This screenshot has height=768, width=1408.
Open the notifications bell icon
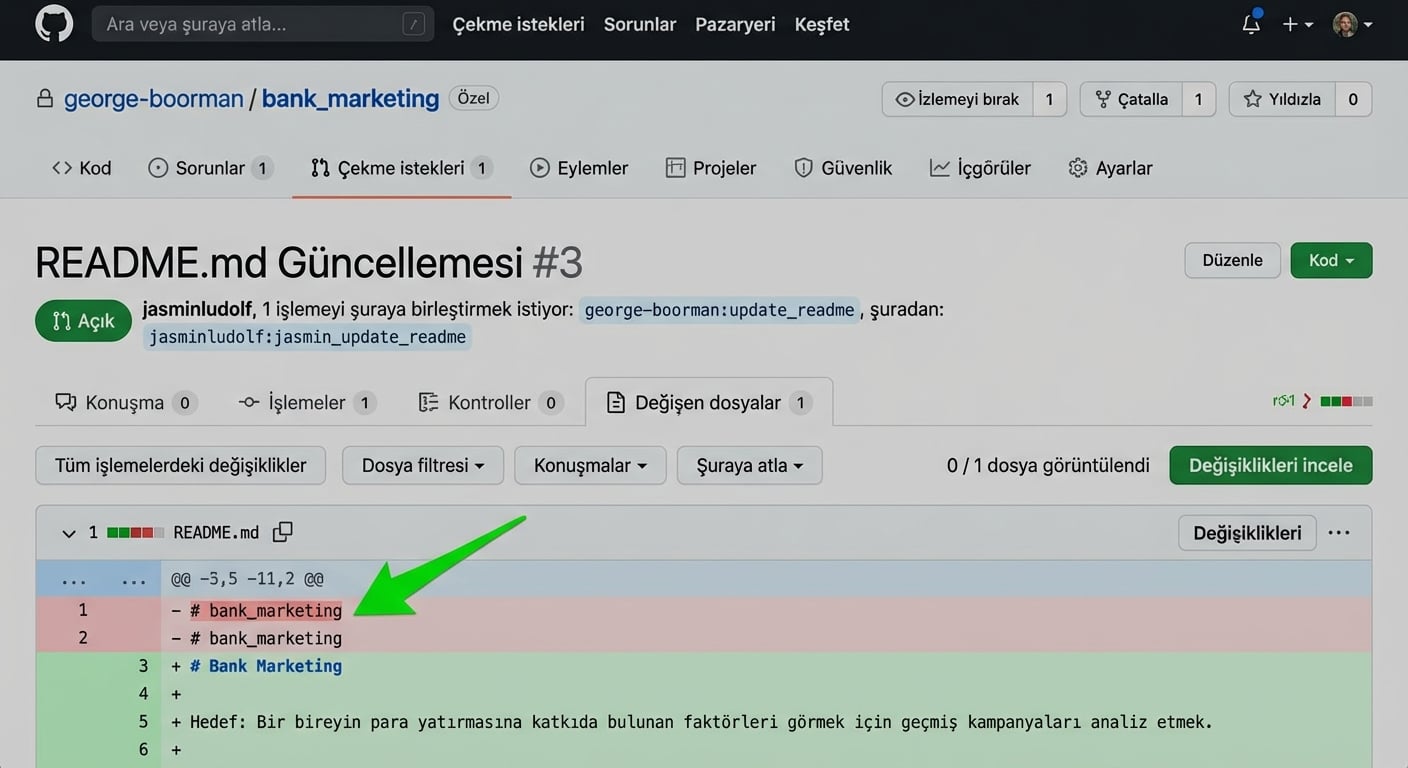click(x=1249, y=25)
